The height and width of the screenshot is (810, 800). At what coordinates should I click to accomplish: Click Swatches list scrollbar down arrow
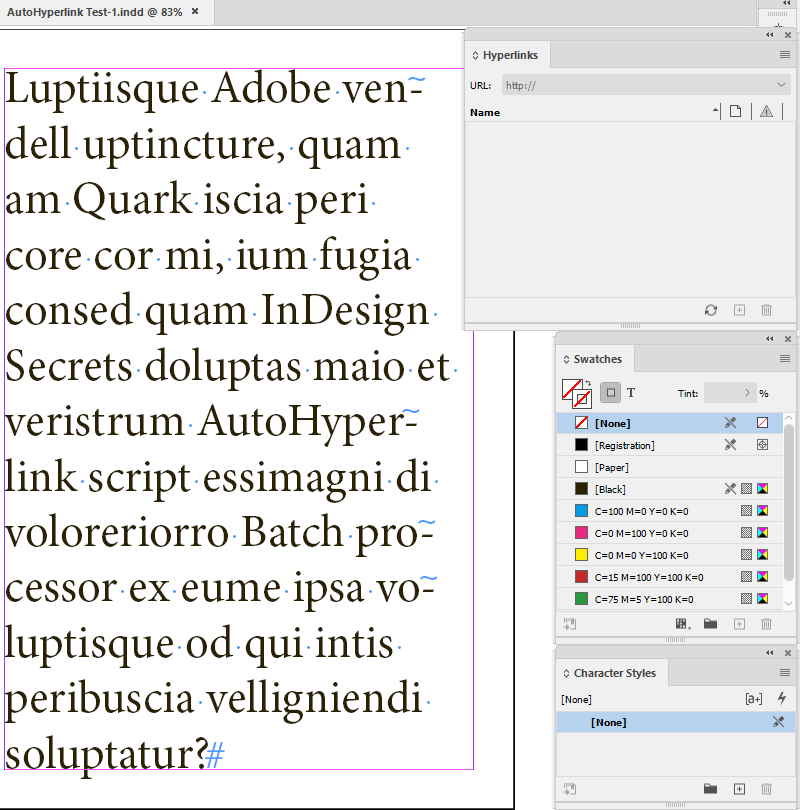(789, 603)
